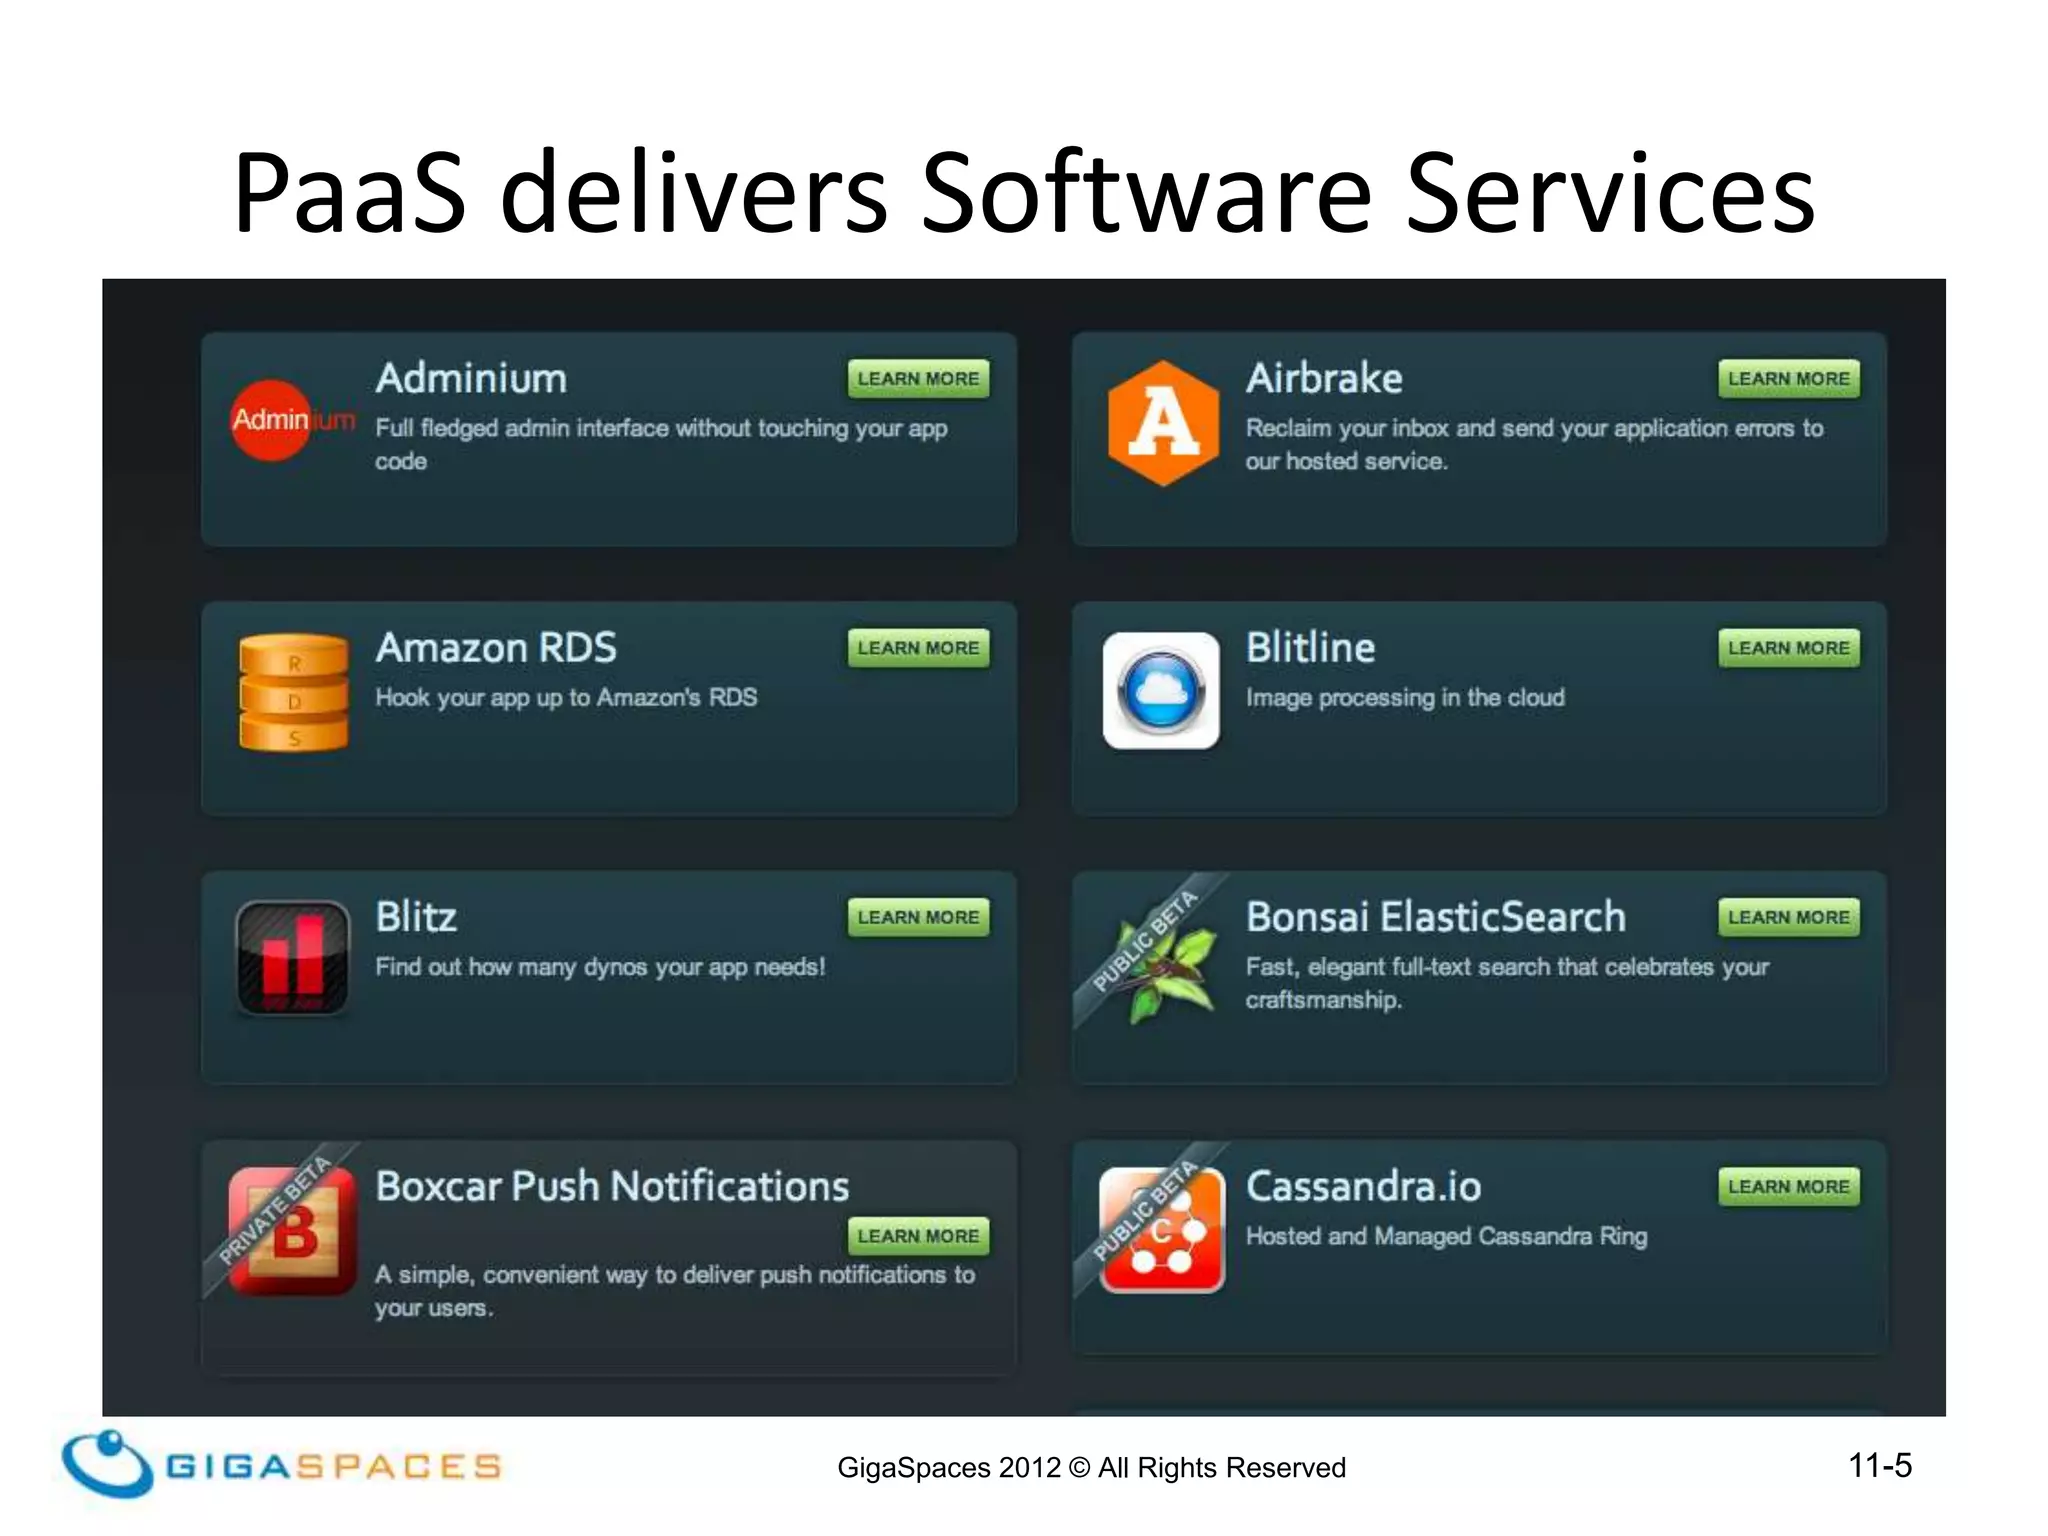Click 'Hook your app up to Amazon's RDS'
Viewport: 2048px width, 1536px height.
point(566,697)
